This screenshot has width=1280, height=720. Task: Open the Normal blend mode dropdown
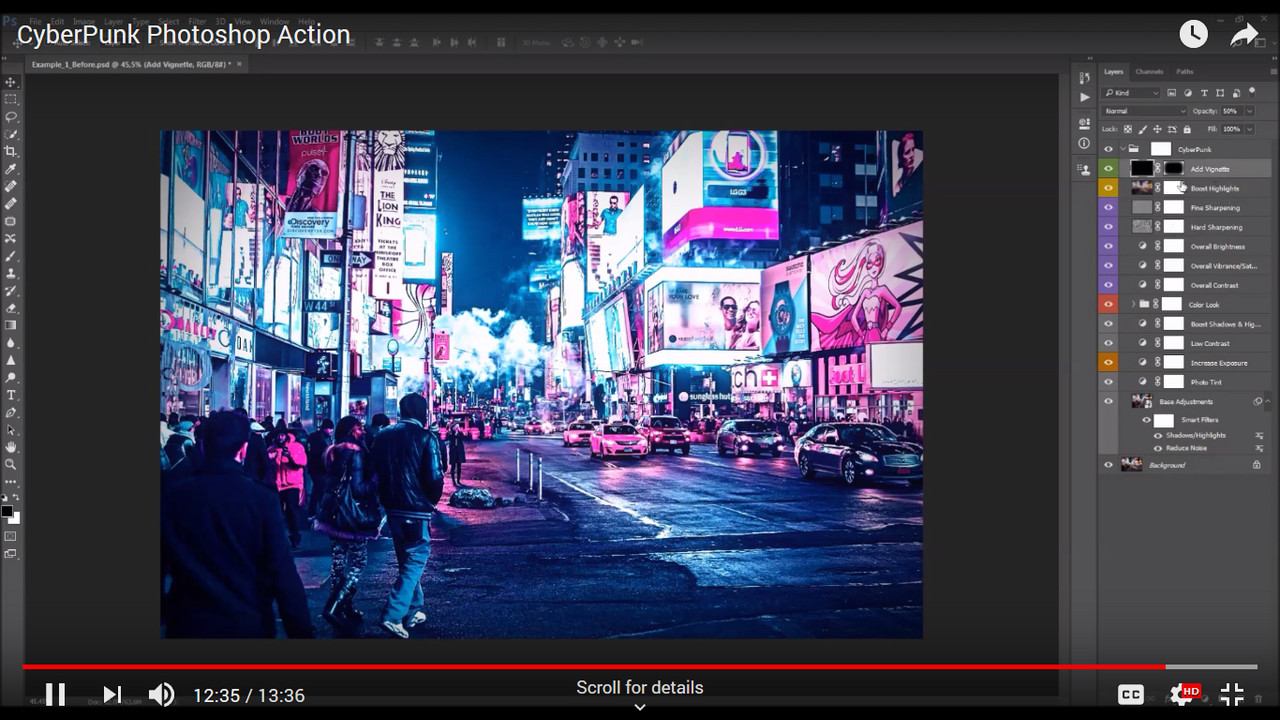(1144, 111)
